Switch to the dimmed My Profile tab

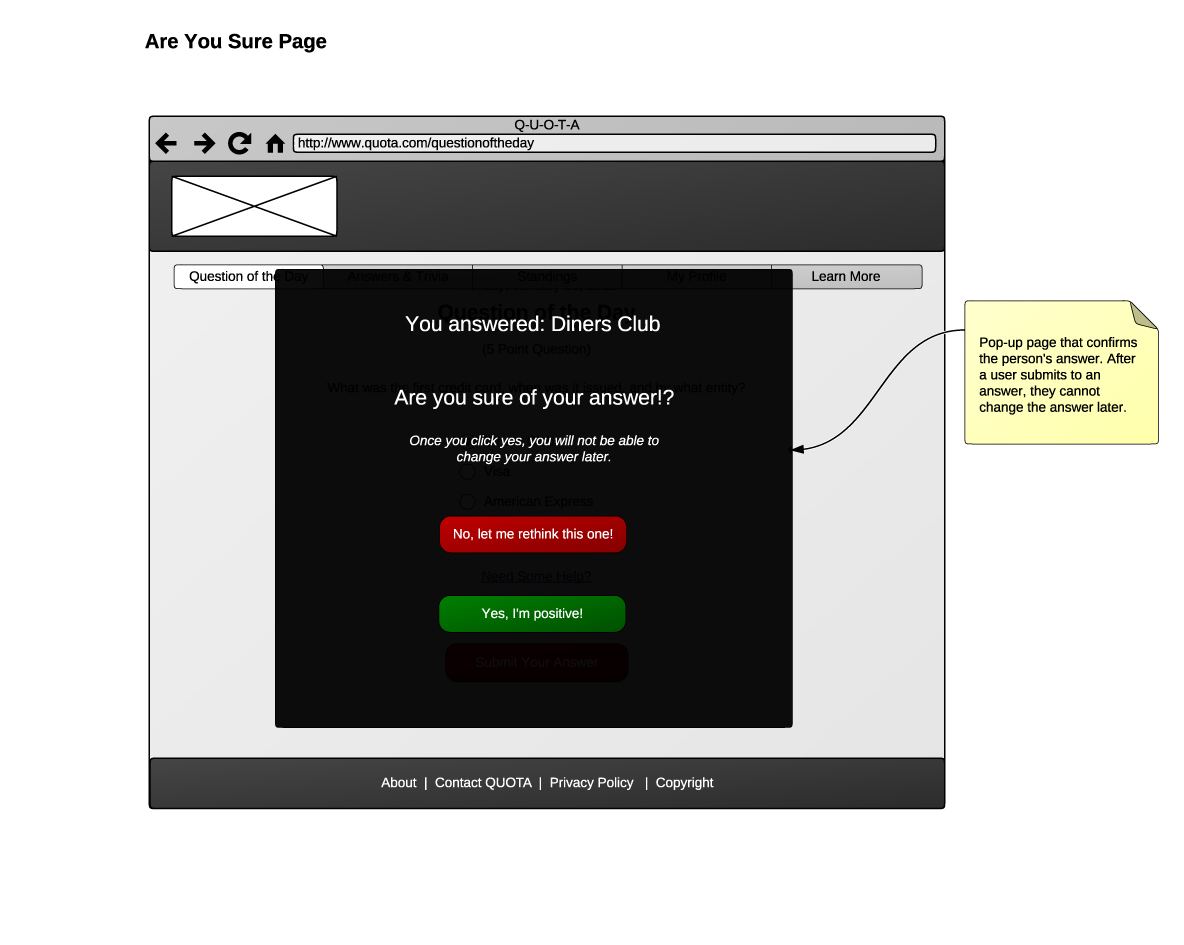coord(697,276)
